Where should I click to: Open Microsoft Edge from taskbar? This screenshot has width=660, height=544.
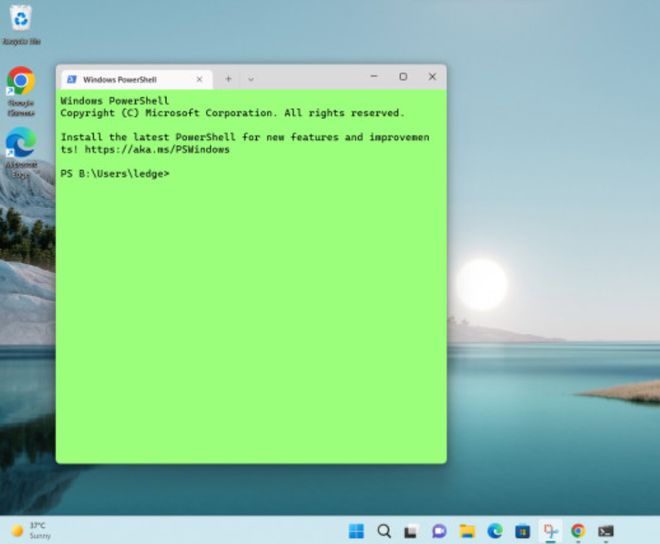point(495,531)
